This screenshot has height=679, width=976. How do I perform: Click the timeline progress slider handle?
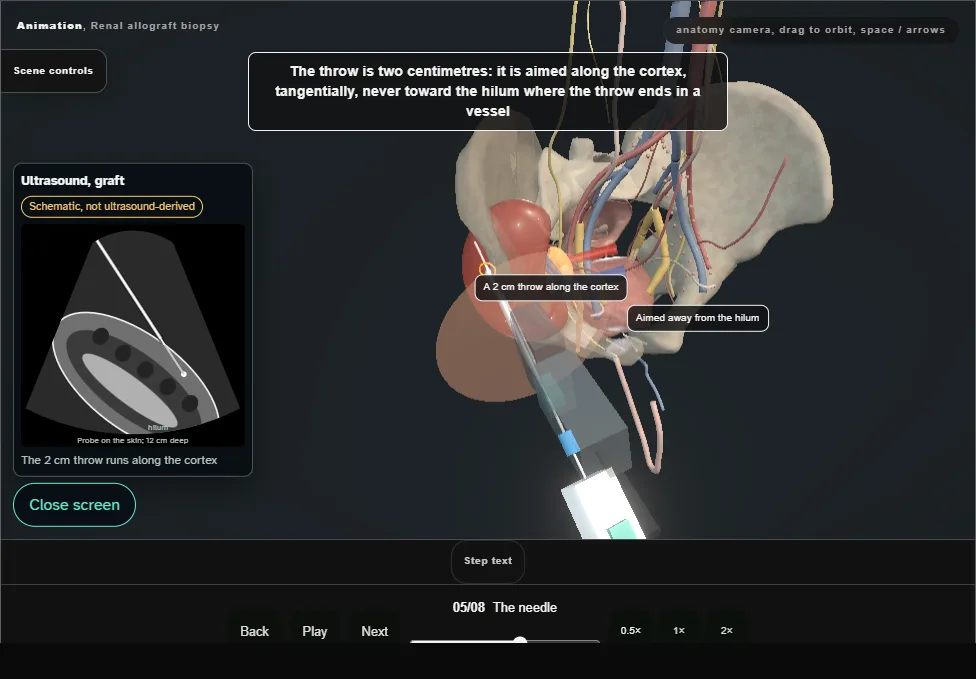(x=520, y=640)
